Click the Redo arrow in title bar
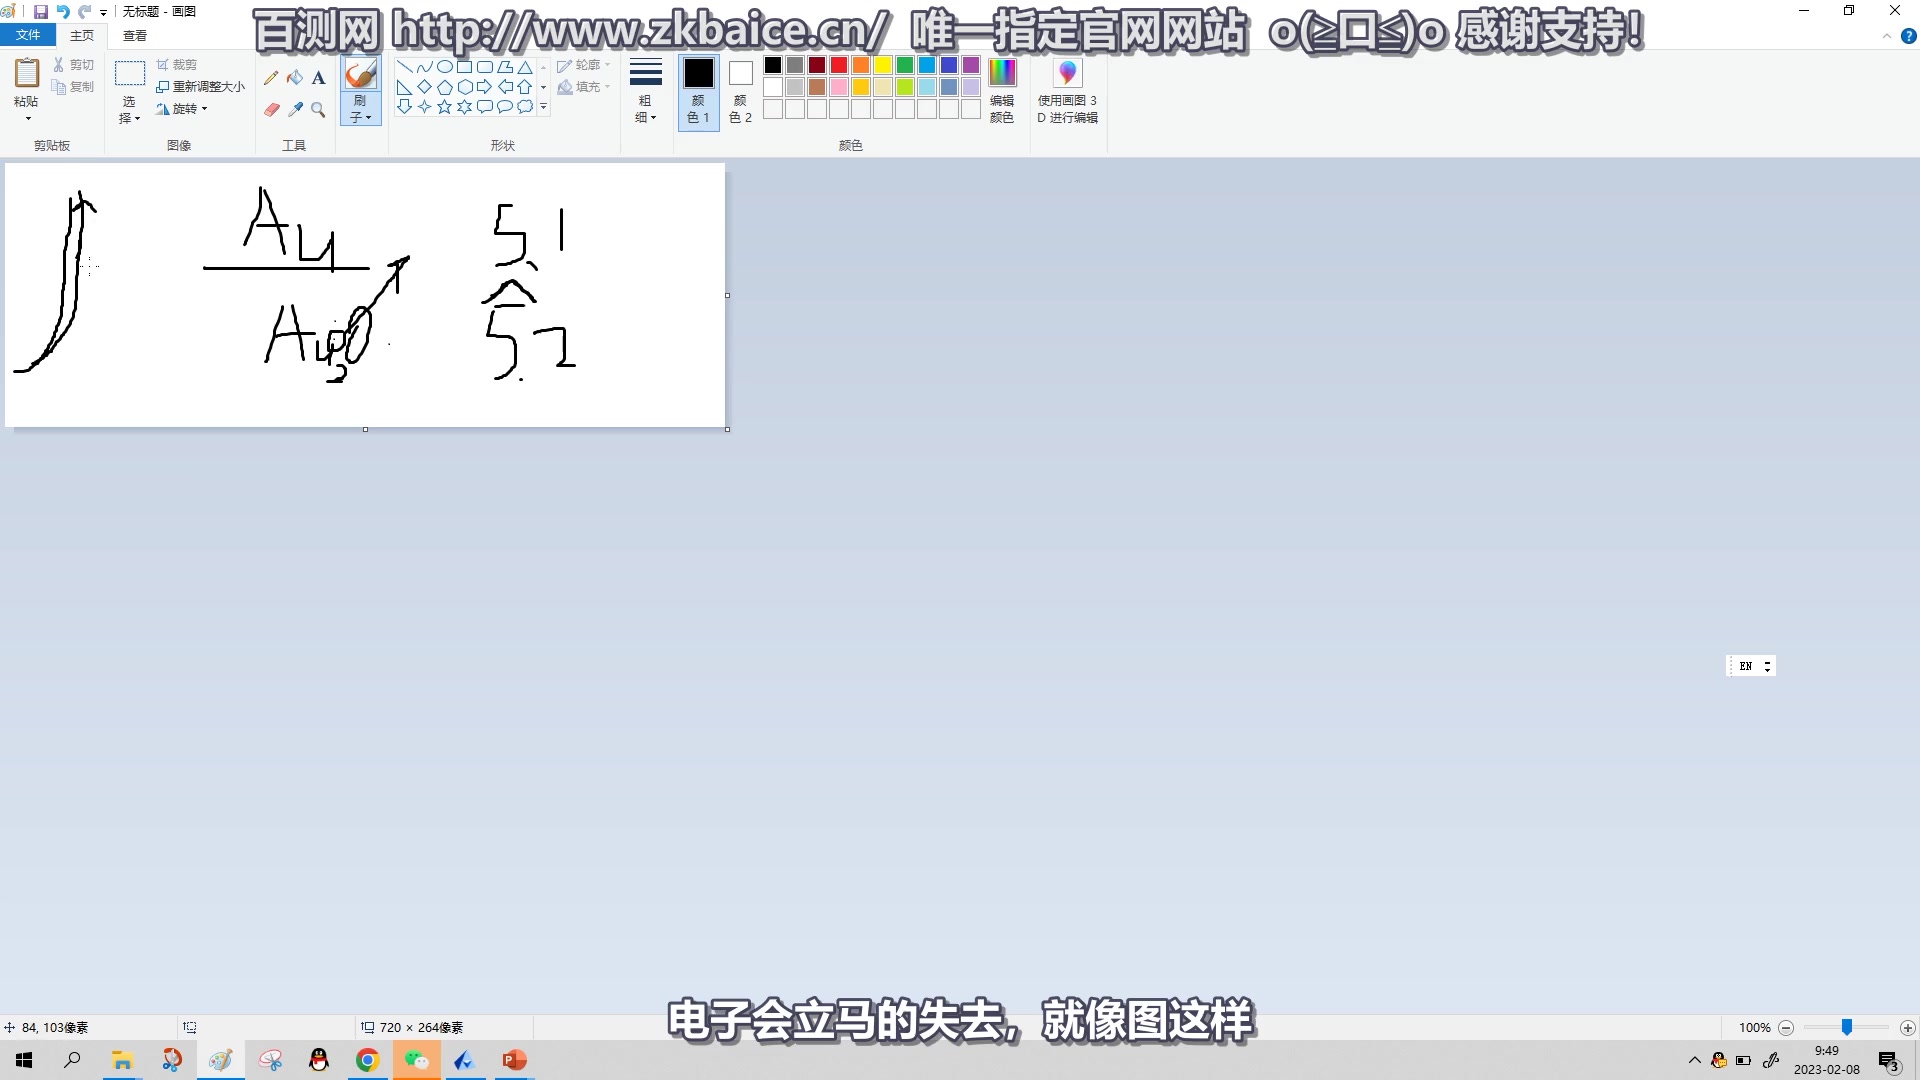The height and width of the screenshot is (1080, 1920). [x=85, y=12]
